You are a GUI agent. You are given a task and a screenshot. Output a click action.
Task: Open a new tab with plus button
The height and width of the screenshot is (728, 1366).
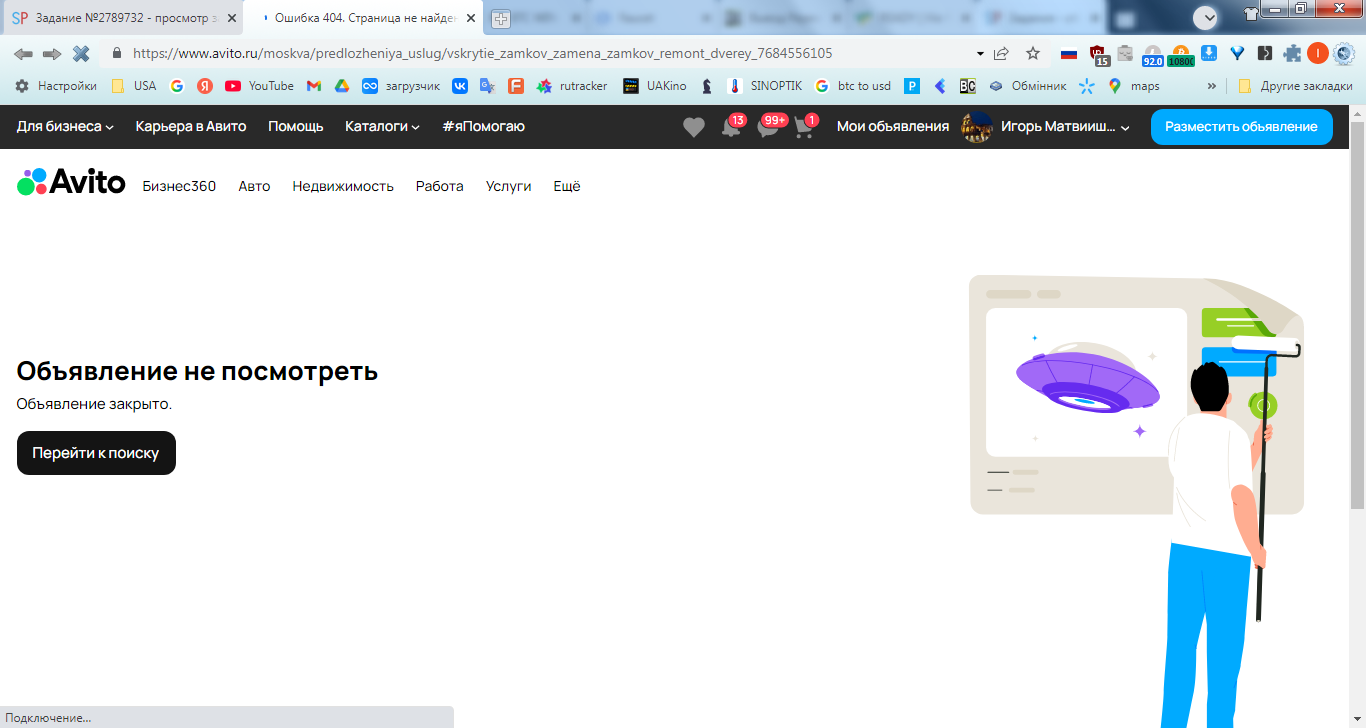[501, 19]
